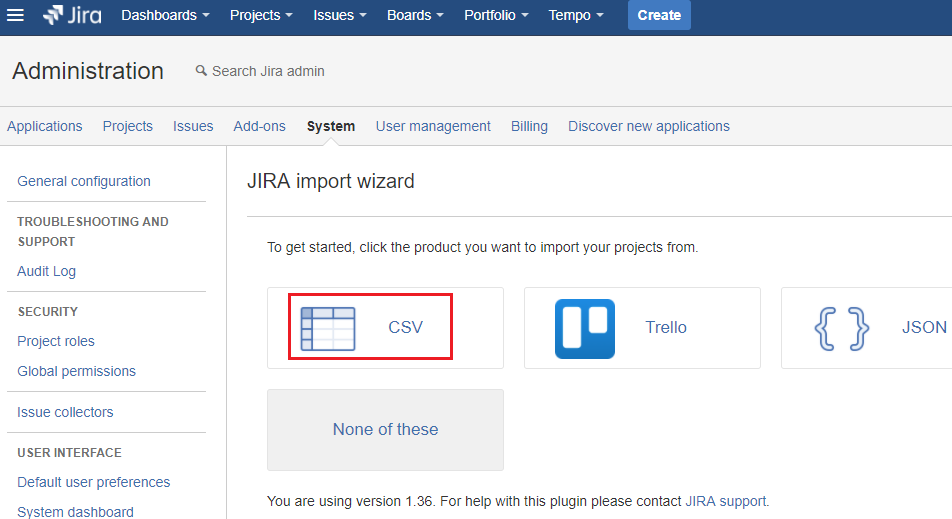This screenshot has width=952, height=519.
Task: Choose the JSON import label
Action: (924, 327)
